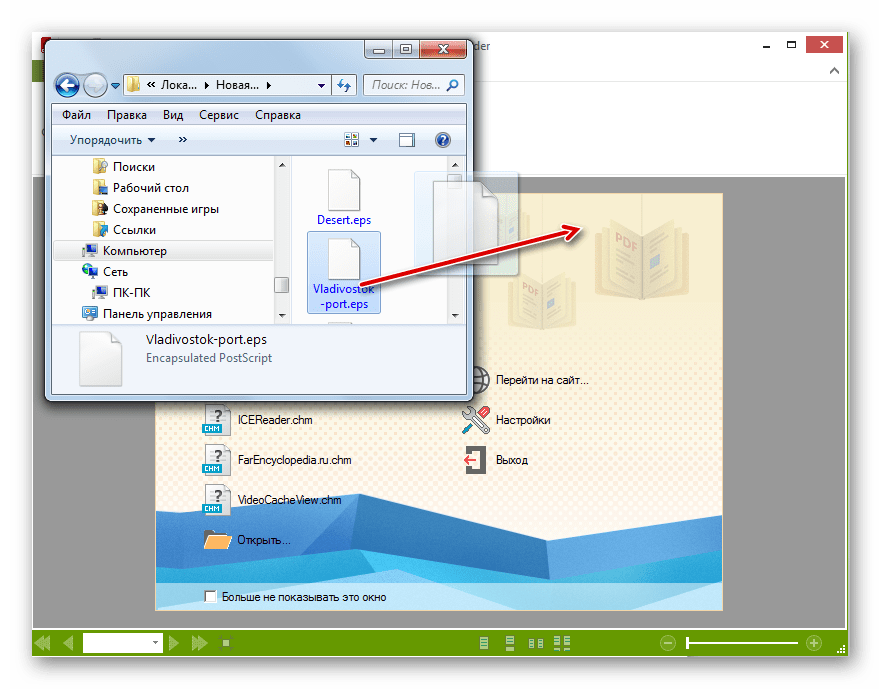Toggle the preview pane button
Viewport: 882px width, 689px height.
click(407, 139)
